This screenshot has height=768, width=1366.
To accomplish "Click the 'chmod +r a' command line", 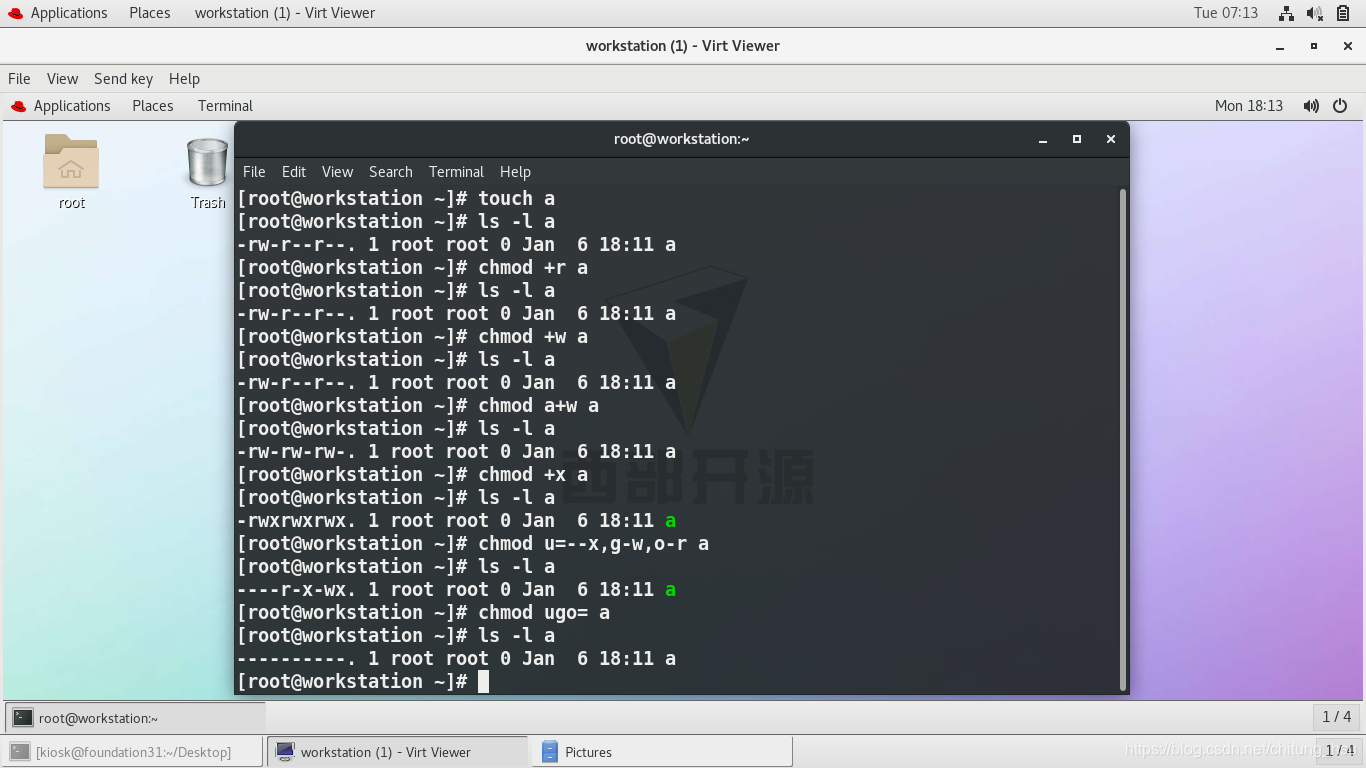I will tap(412, 267).
